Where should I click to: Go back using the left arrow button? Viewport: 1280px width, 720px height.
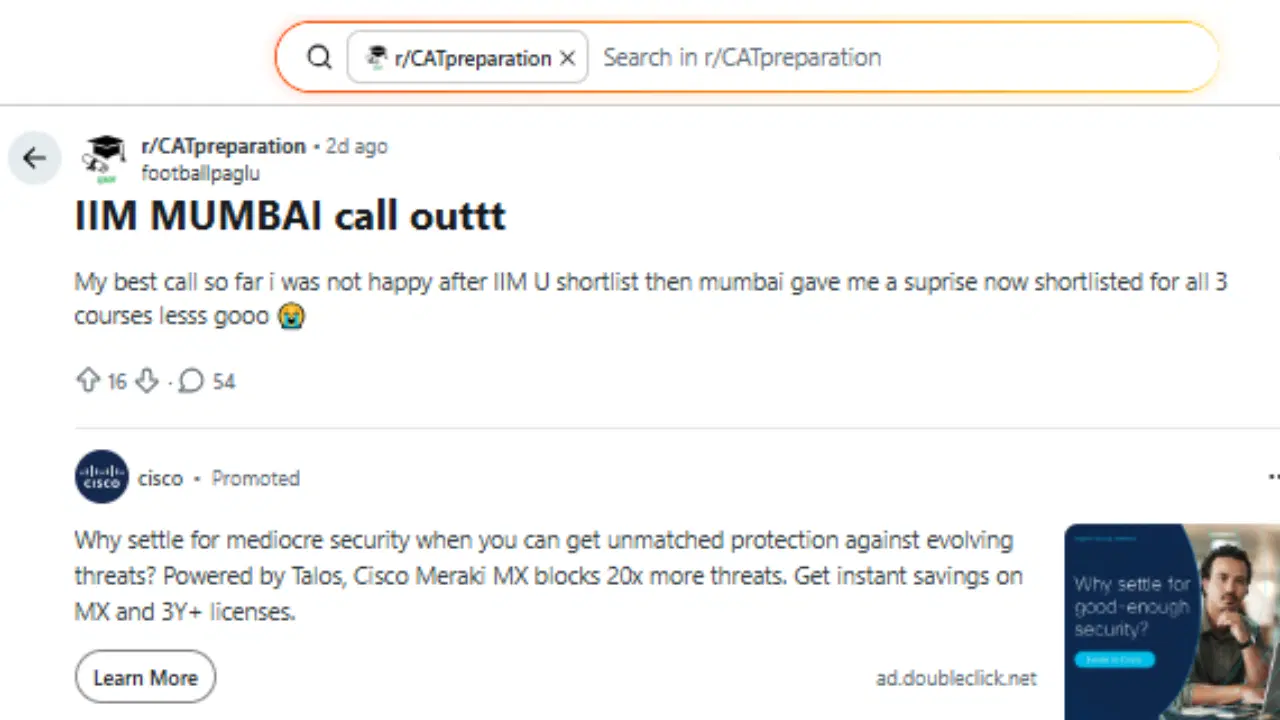35,157
